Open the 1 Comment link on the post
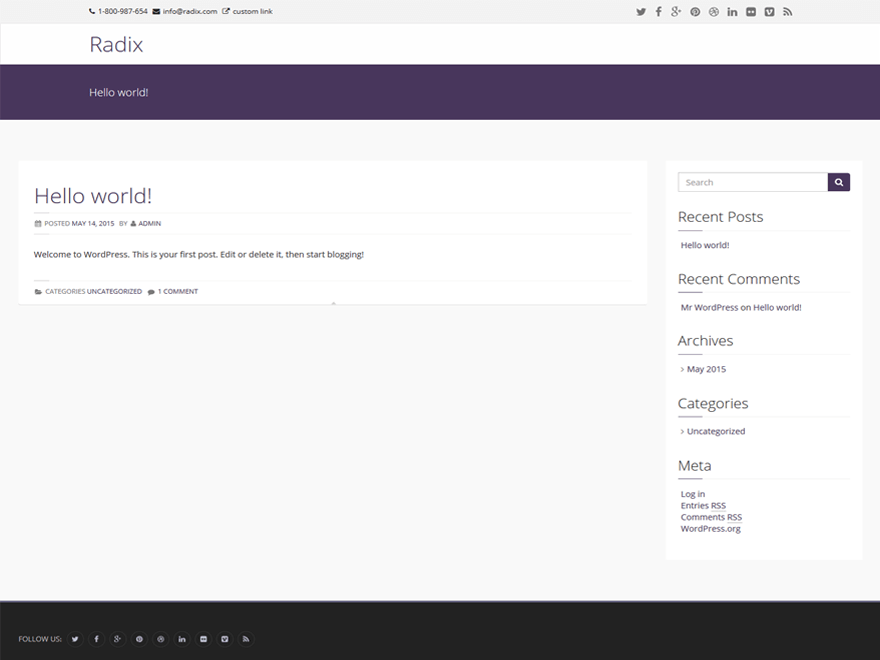880x660 pixels. tap(176, 291)
